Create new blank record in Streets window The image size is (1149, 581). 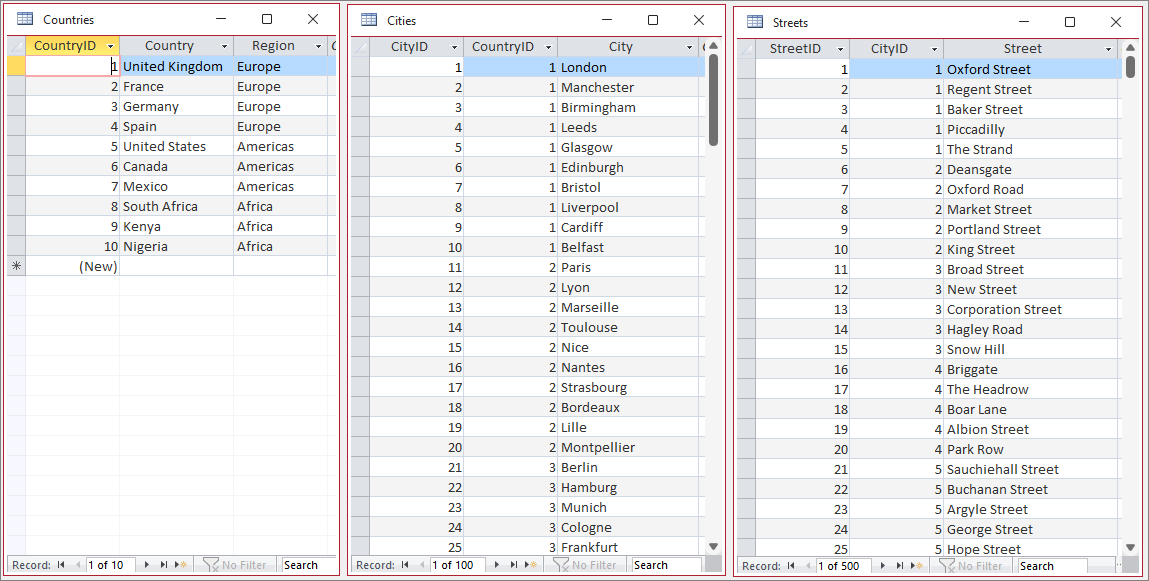click(917, 566)
